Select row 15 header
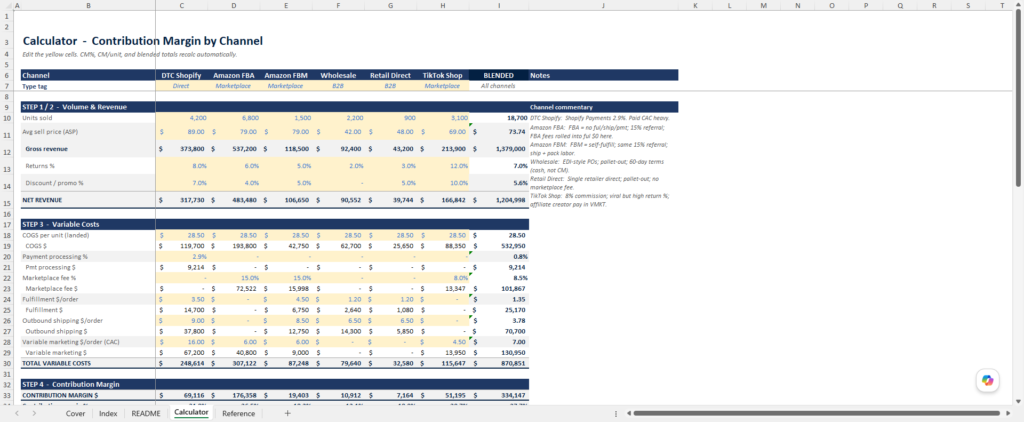Viewport: 1024px width, 422px height. (x=7, y=200)
